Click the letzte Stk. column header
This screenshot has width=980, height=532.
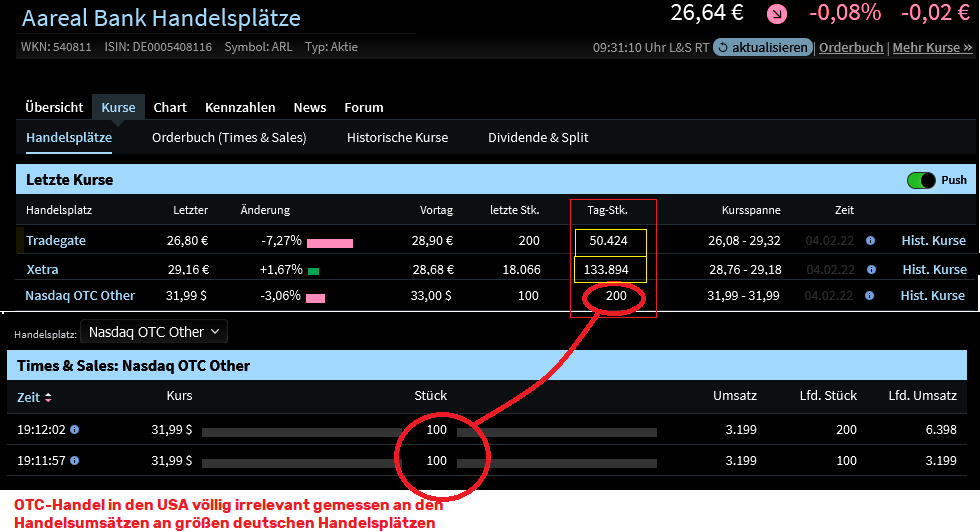coord(514,210)
